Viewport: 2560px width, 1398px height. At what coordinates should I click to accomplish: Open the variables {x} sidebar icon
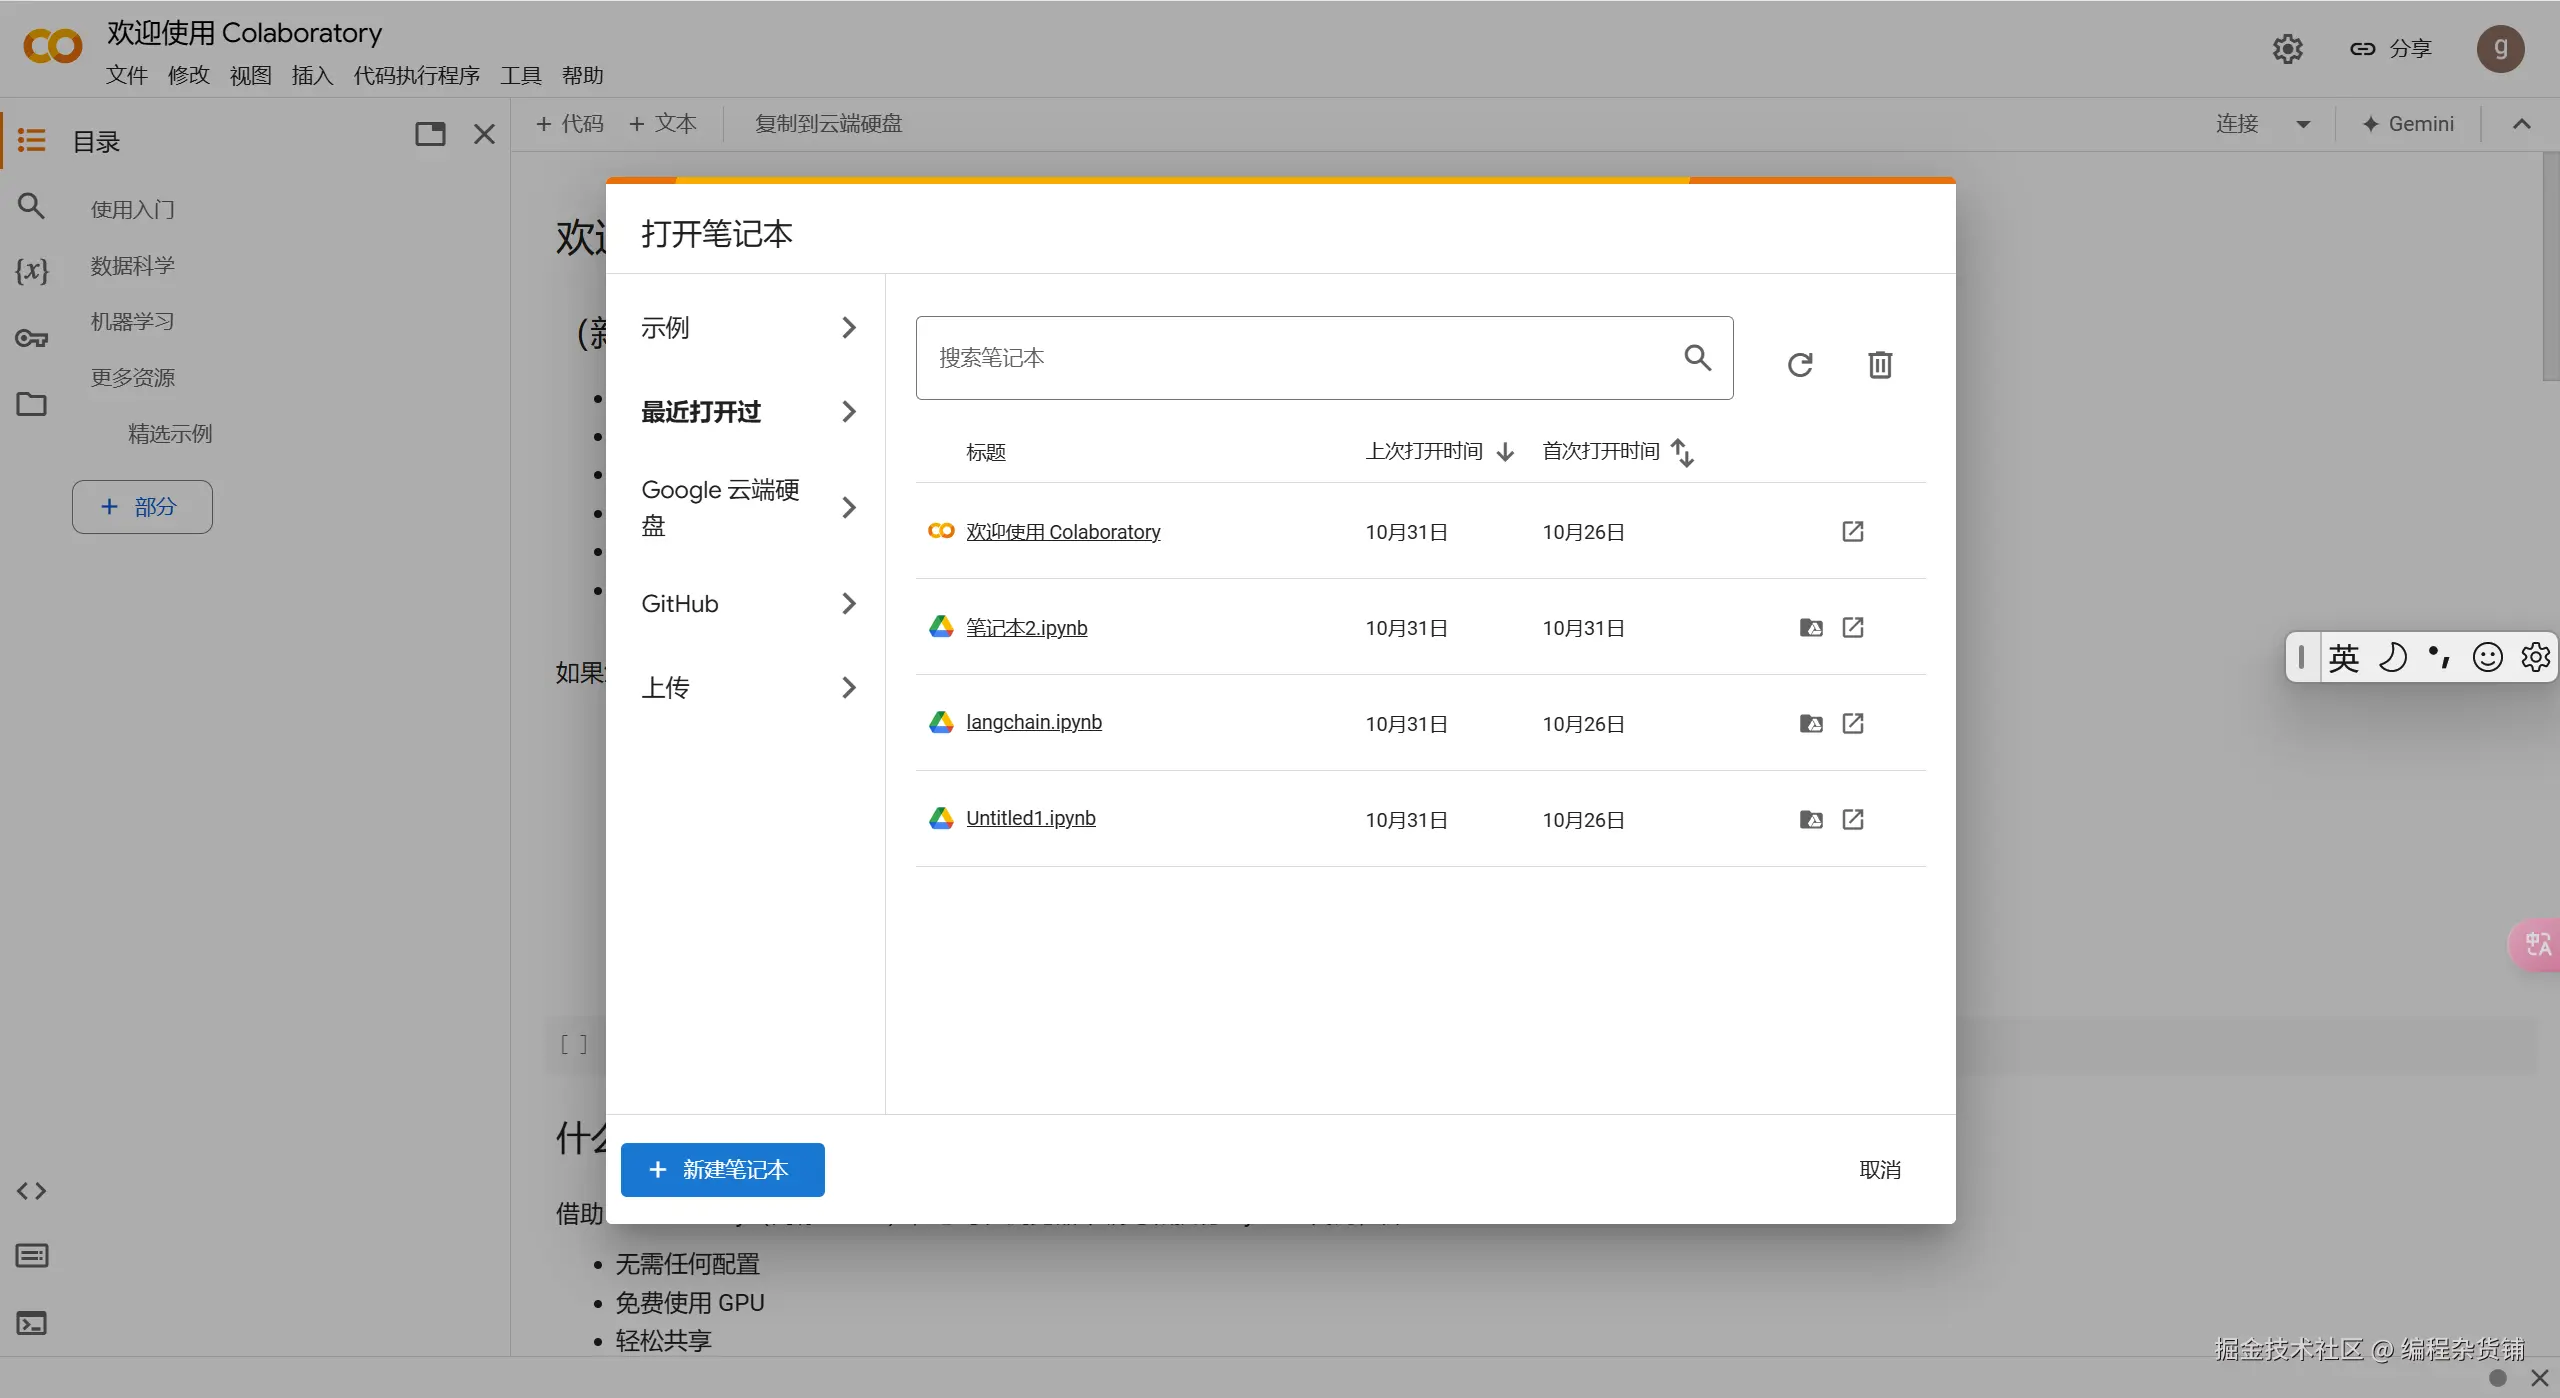[x=31, y=271]
